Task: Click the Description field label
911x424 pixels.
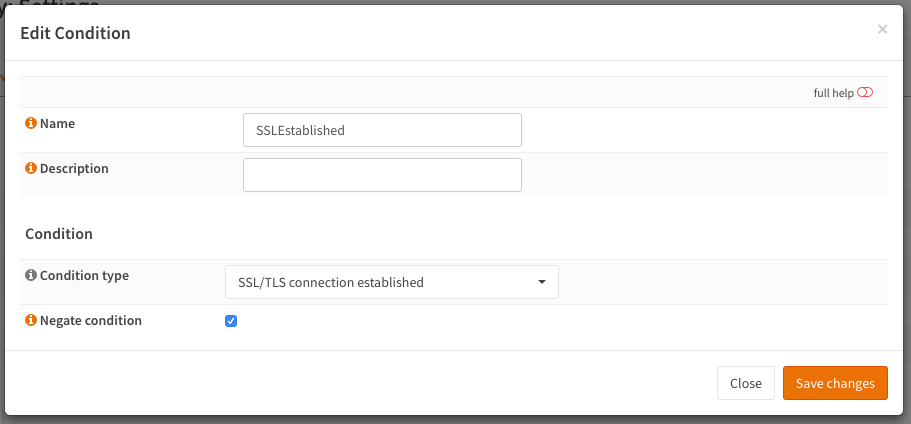Action: click(x=74, y=168)
